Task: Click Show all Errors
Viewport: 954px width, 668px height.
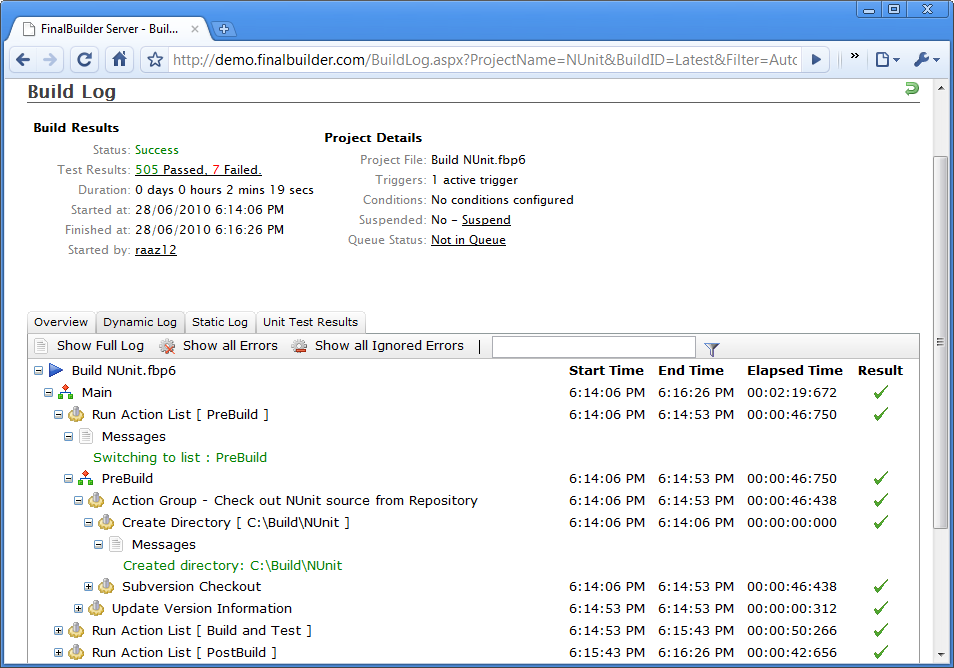Action: tap(231, 346)
